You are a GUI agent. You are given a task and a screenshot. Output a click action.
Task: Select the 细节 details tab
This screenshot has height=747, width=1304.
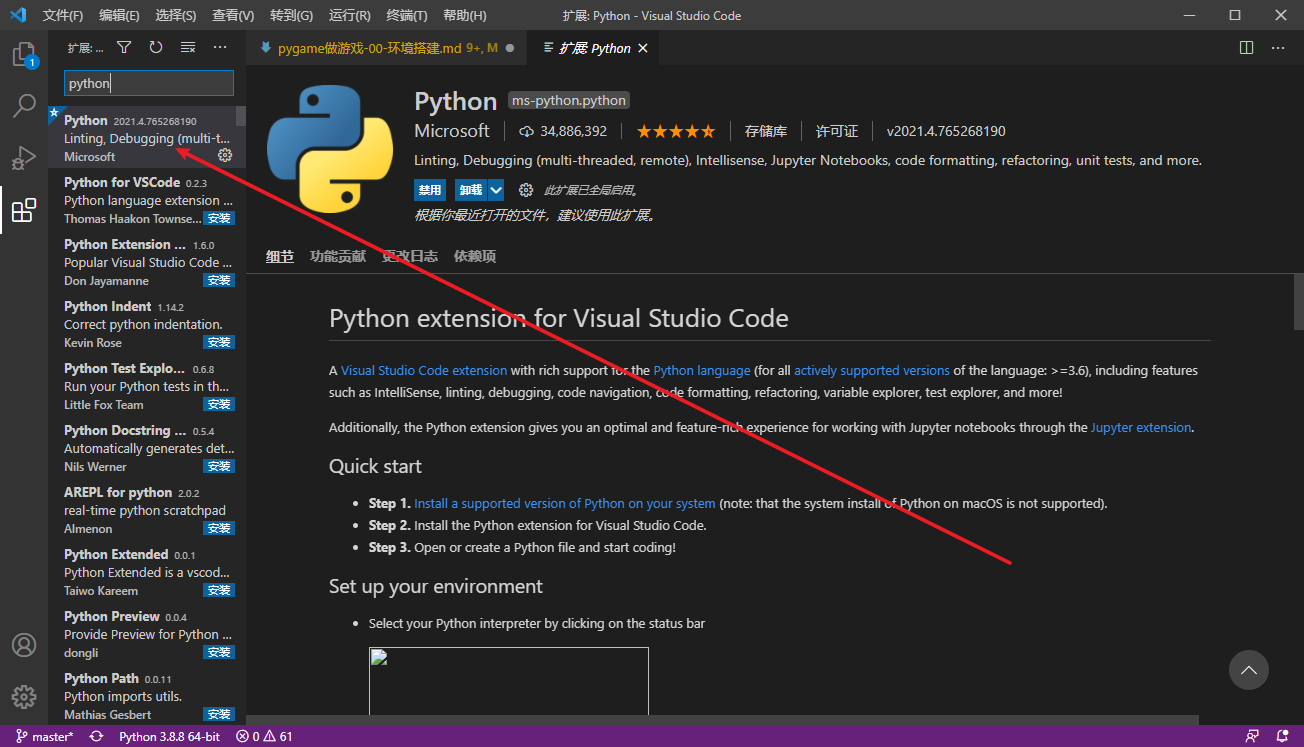click(280, 256)
